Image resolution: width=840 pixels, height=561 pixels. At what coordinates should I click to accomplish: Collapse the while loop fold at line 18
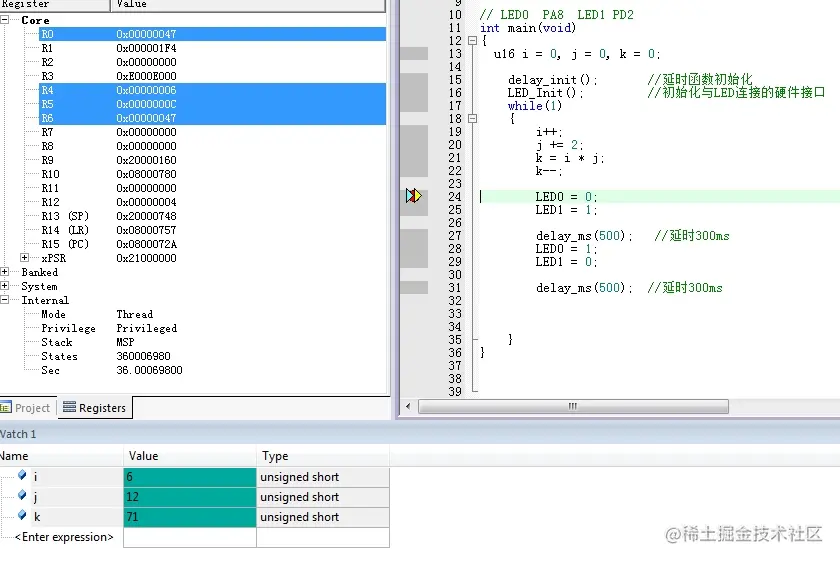point(472,118)
